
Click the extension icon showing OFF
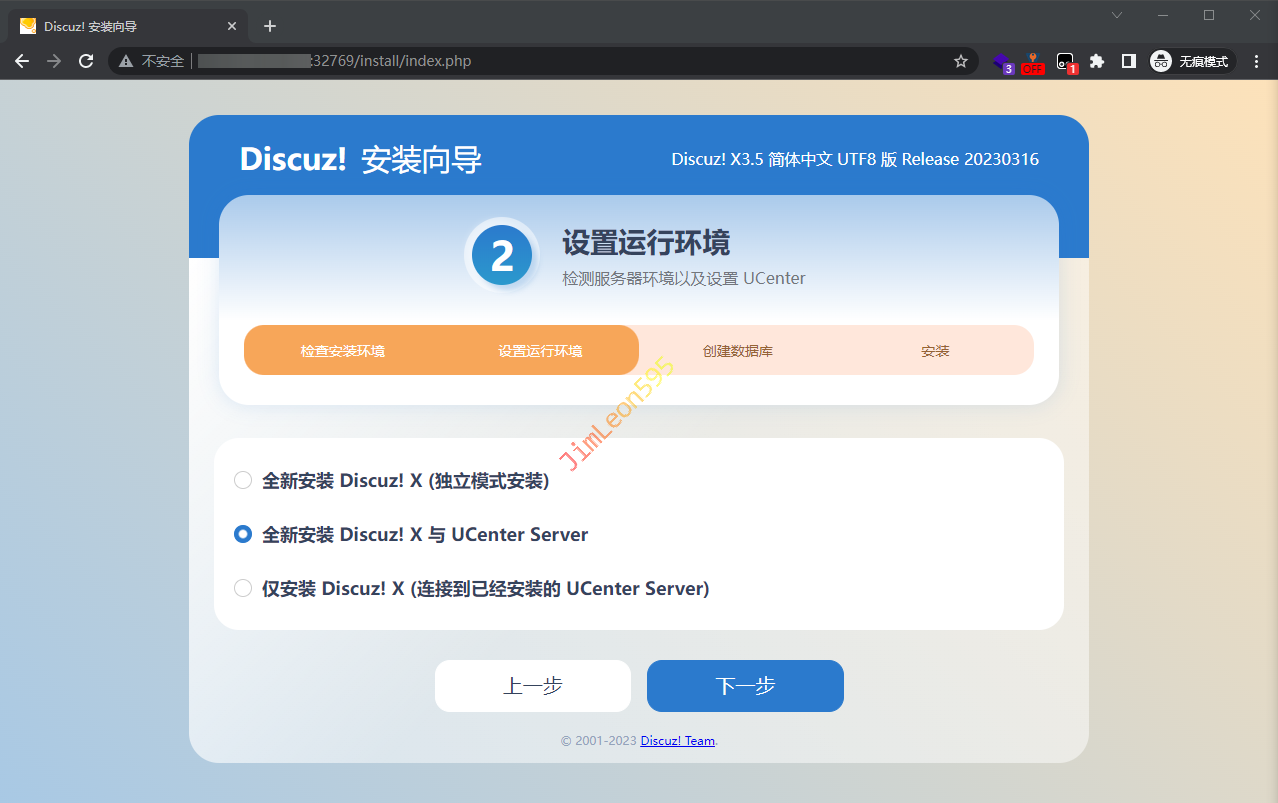[x=1032, y=62]
